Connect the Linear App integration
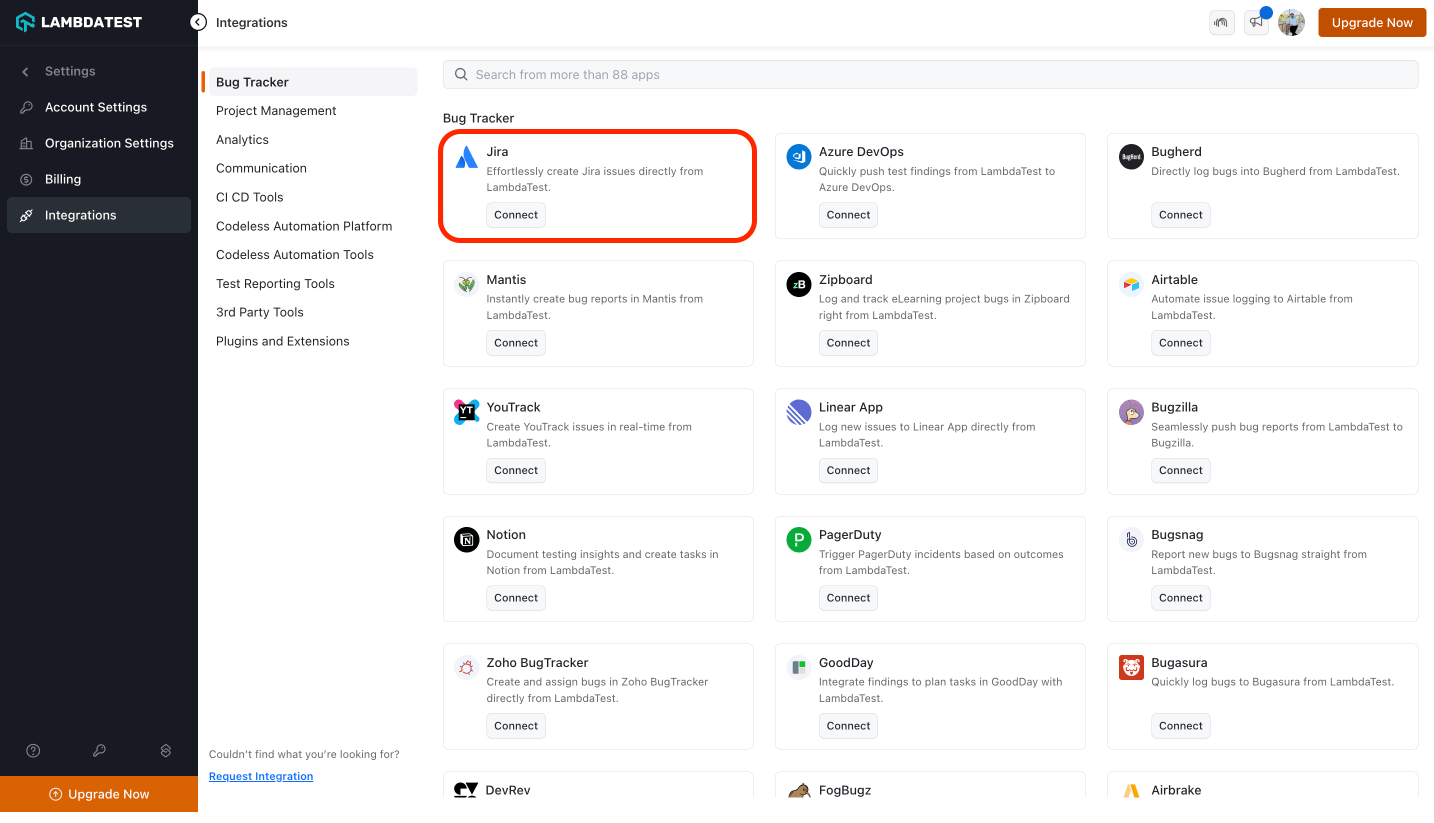Image resolution: width=1434 pixels, height=823 pixels. point(848,470)
